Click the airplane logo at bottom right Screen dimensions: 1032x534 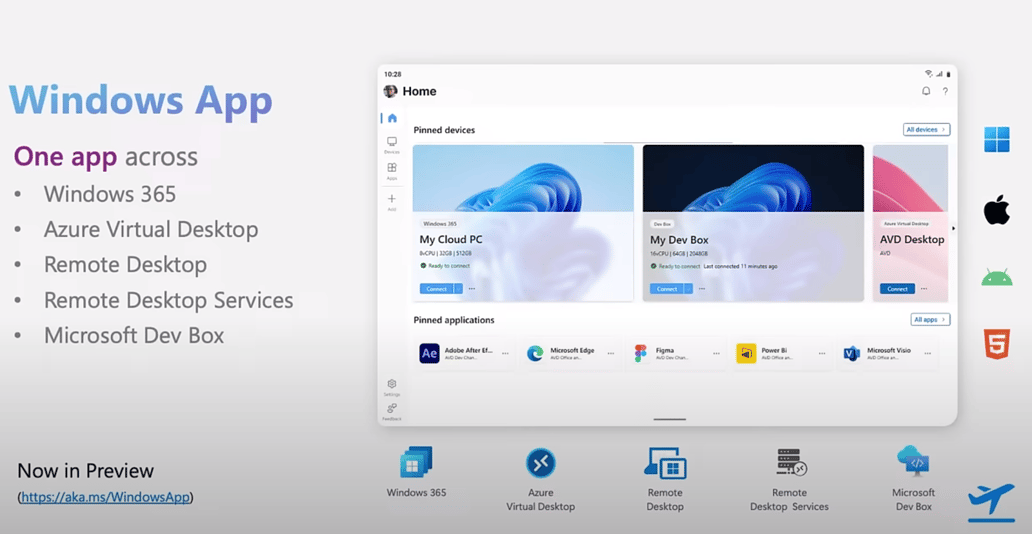[x=991, y=502]
